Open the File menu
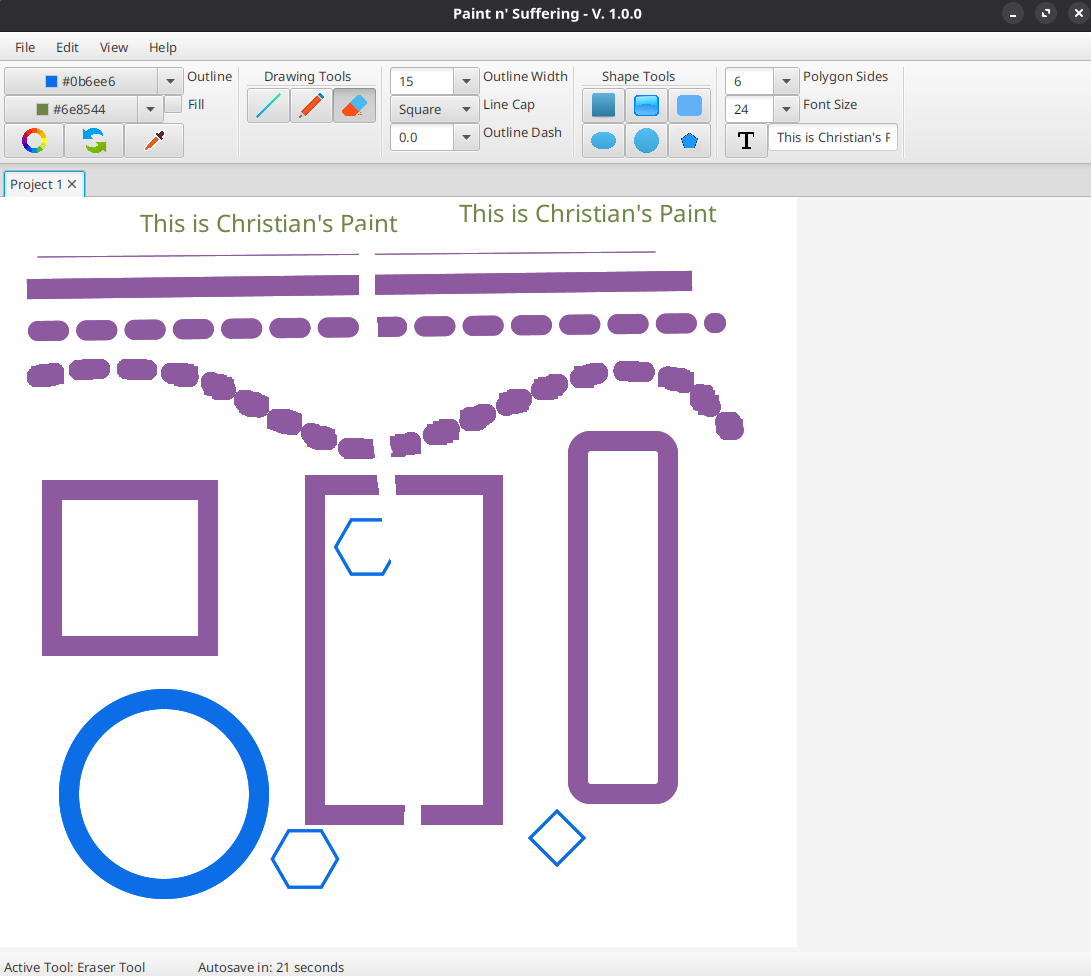The image size is (1091, 976). [x=25, y=47]
